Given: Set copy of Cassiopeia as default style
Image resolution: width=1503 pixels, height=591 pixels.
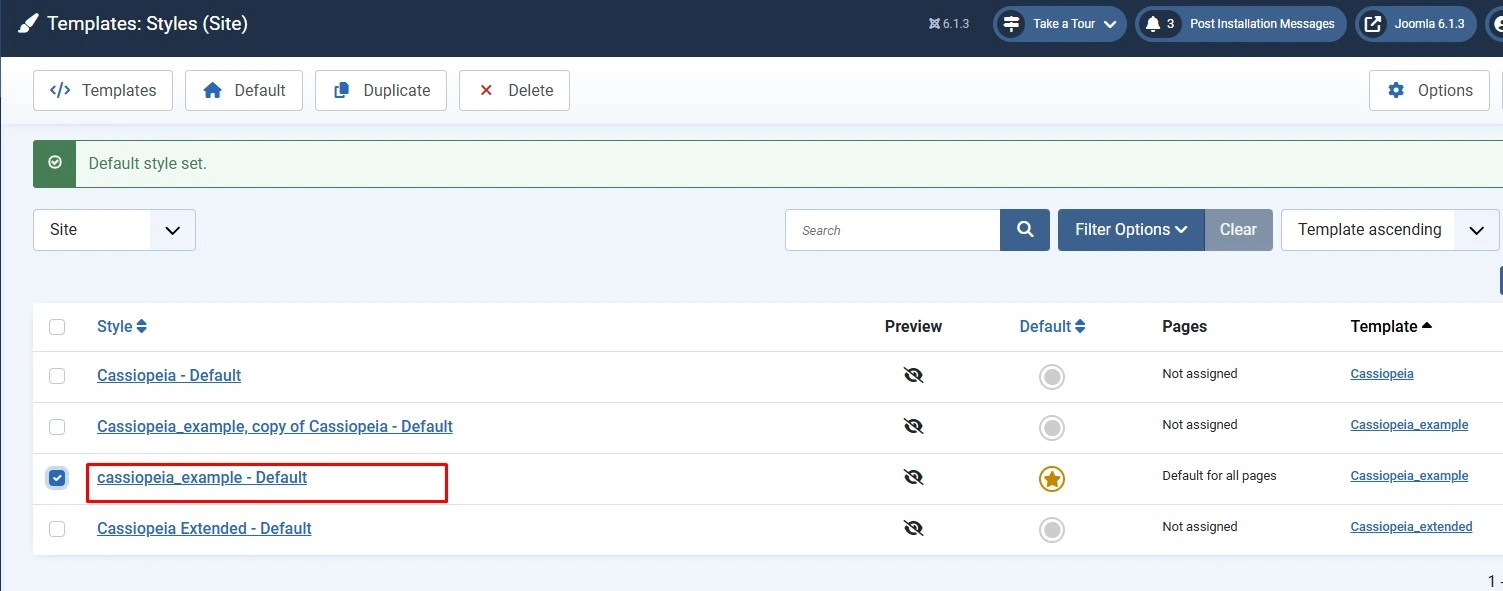Looking at the screenshot, I should pyautogui.click(x=1052, y=428).
